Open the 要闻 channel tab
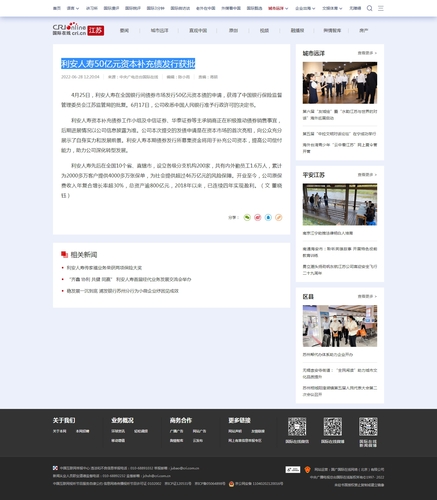Image resolution: width=437 pixels, height=500 pixels. tap(124, 30)
